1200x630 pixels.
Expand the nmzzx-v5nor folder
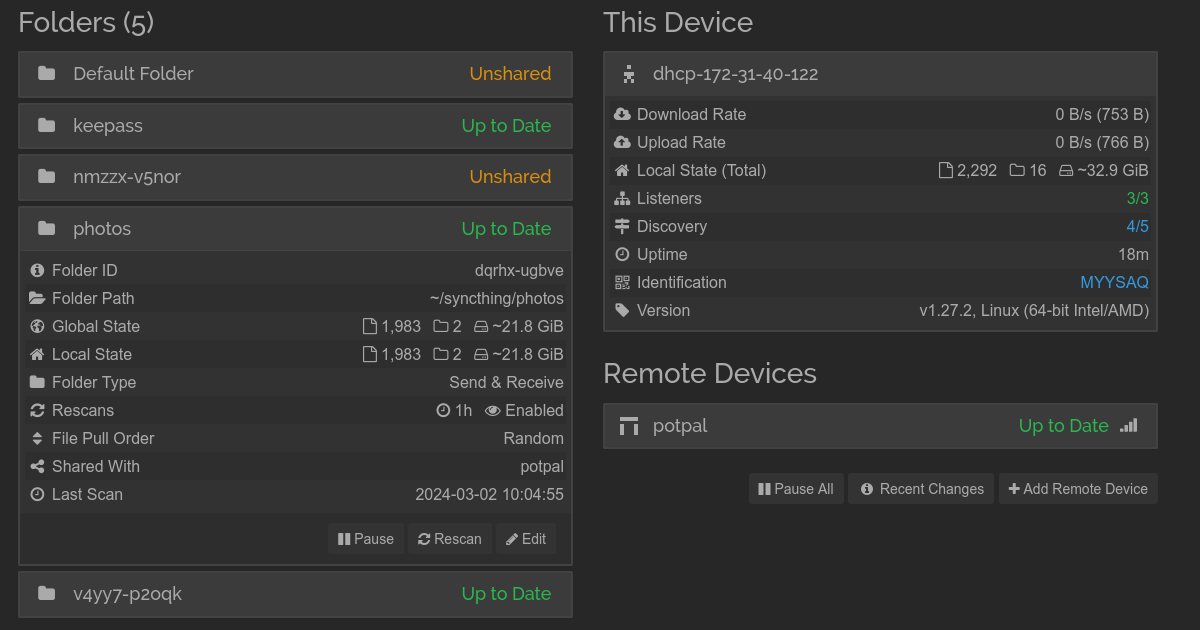point(295,177)
